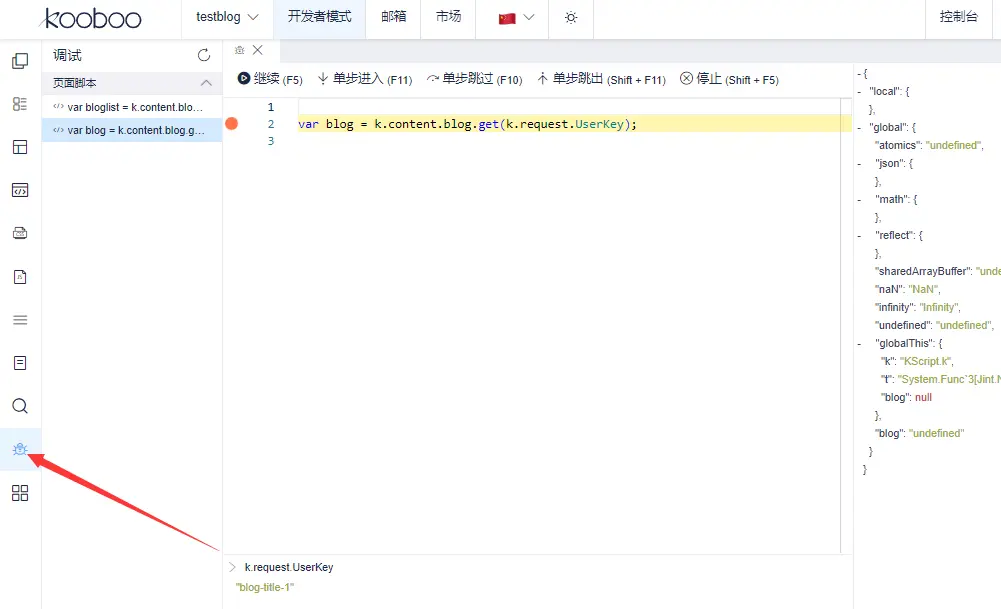Collapse the 页面脚本 section

coord(206,83)
